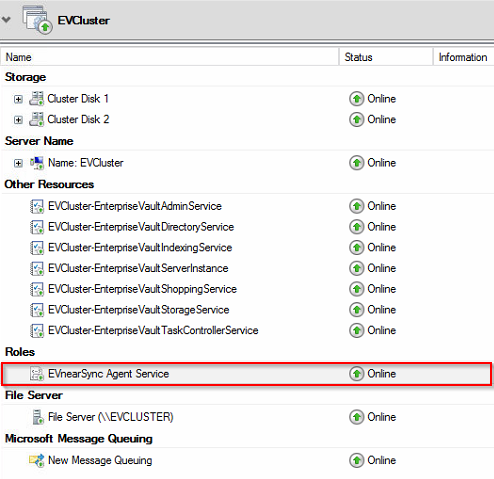Click the Other Resources group heading

tap(49, 184)
